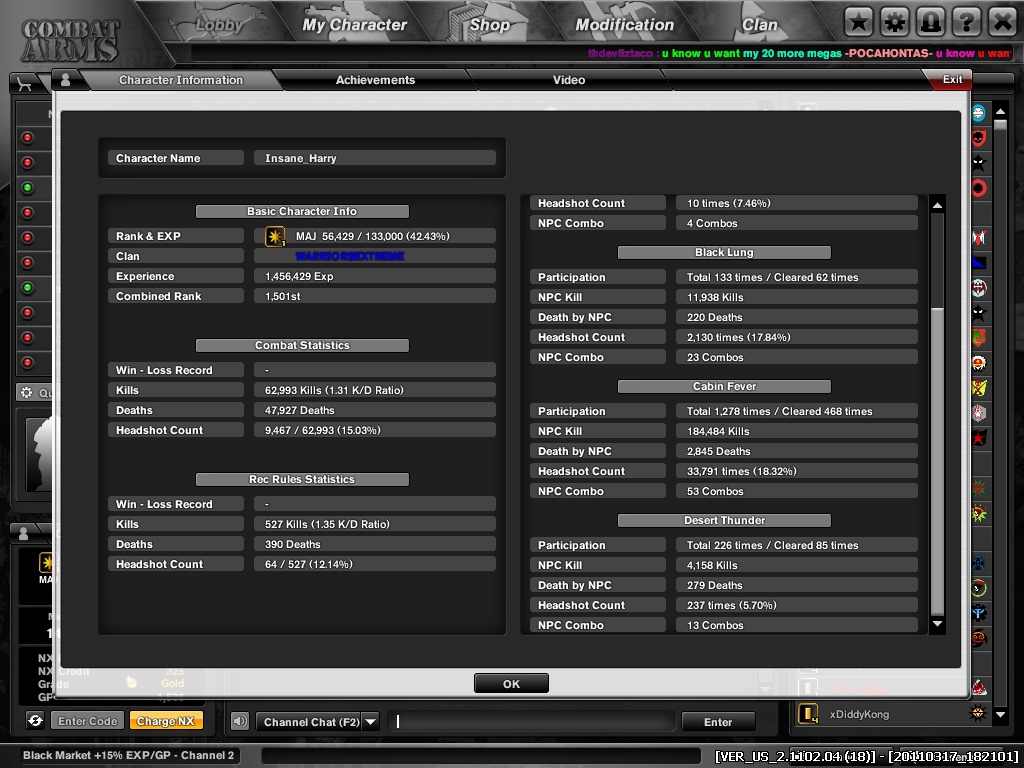Mute chat with the speaker icon
The image size is (1024, 768).
[x=240, y=721]
